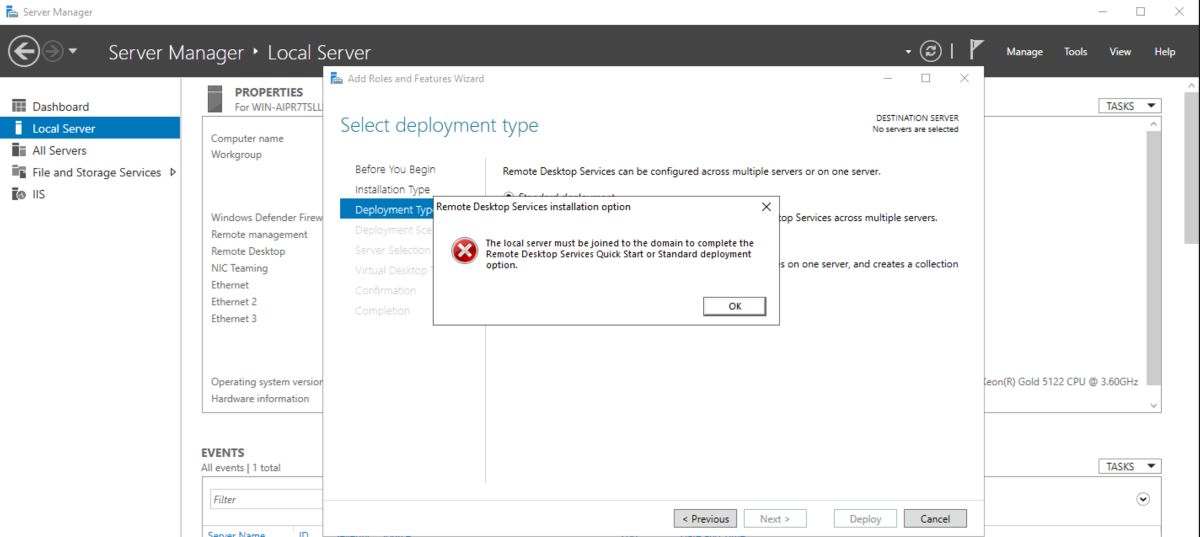This screenshot has height=537, width=1200.
Task: Open the Tools menu
Action: pyautogui.click(x=1075, y=52)
